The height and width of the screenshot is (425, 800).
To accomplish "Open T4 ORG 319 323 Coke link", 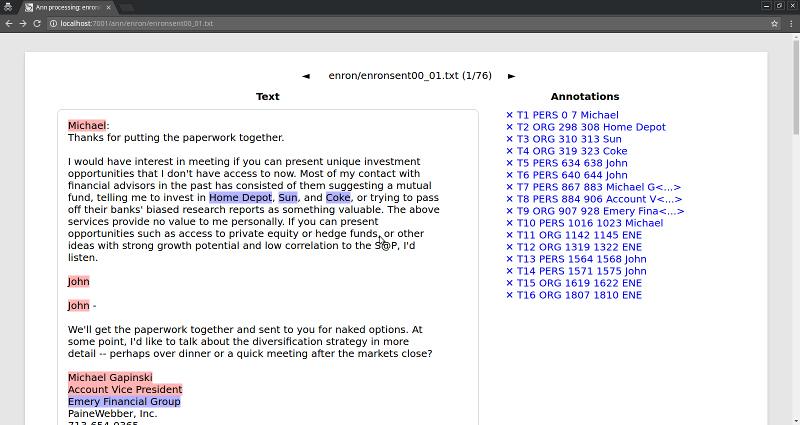I will click(572, 151).
